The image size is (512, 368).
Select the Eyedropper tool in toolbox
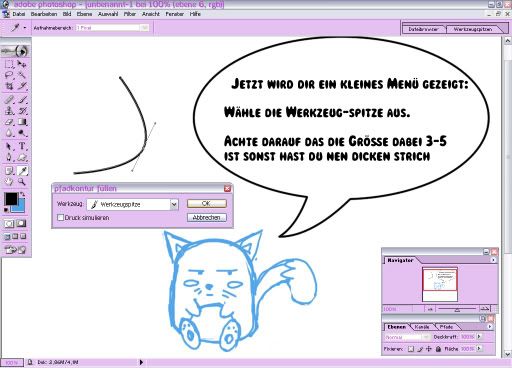click(x=22, y=171)
